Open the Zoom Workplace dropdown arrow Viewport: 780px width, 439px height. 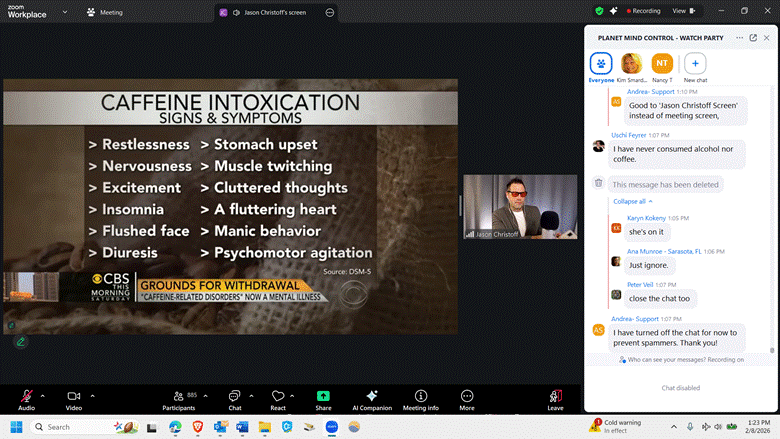point(65,12)
